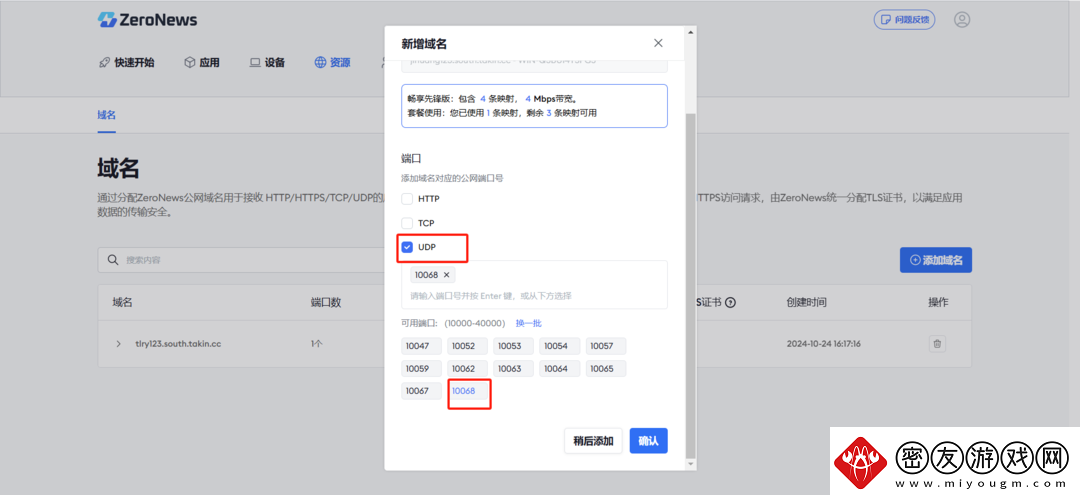The width and height of the screenshot is (1080, 495).
Task: Select available port 10057
Action: click(605, 346)
